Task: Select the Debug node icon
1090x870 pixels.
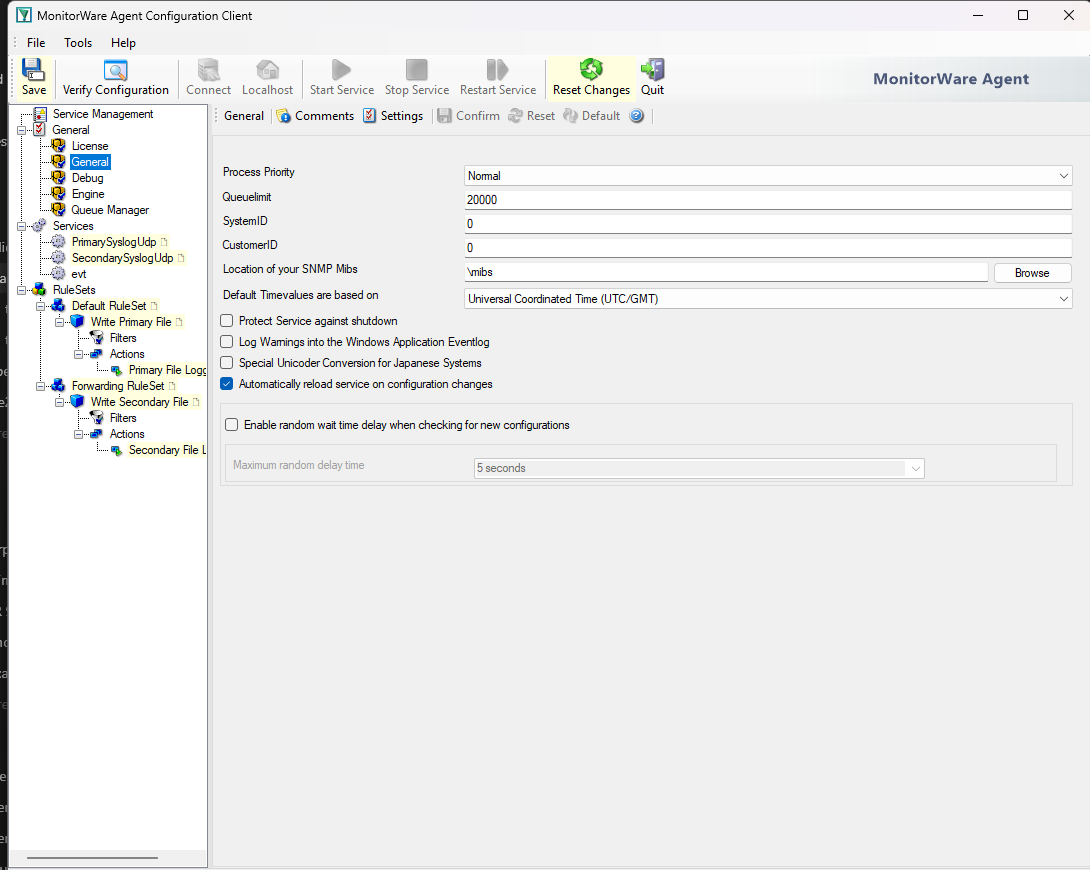Action: [x=58, y=178]
